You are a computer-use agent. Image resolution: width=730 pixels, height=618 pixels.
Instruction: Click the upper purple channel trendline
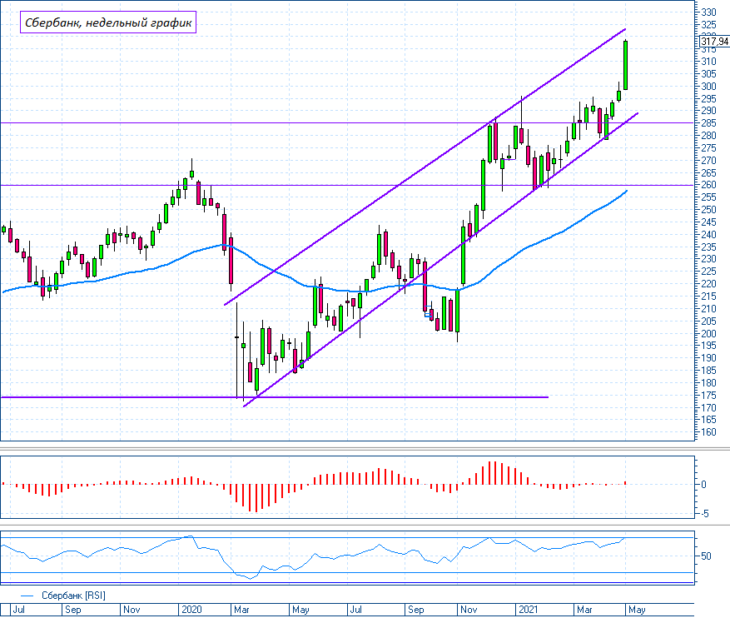click(425, 167)
